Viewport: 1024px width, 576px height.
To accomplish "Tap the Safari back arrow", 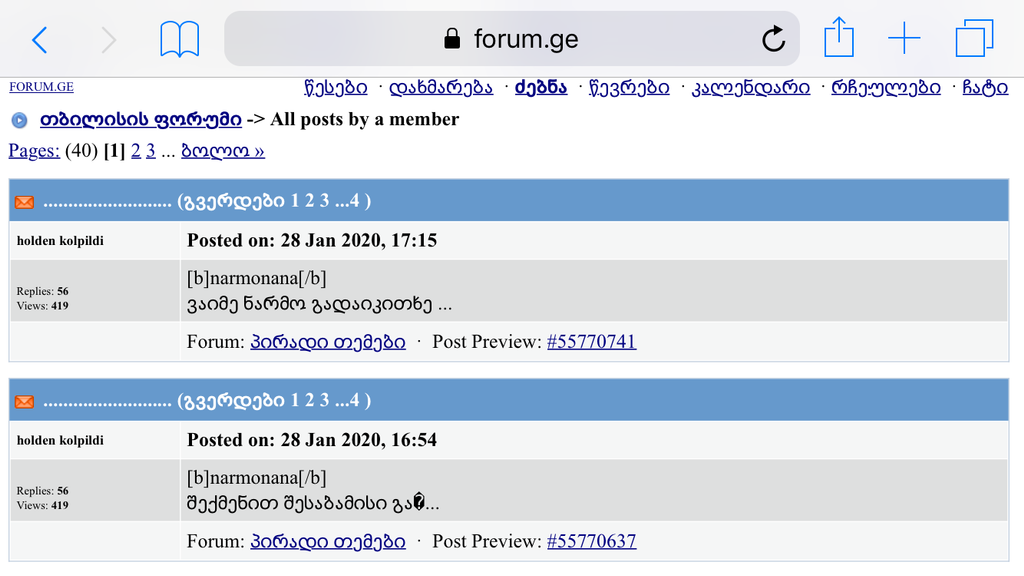I will pyautogui.click(x=40, y=40).
